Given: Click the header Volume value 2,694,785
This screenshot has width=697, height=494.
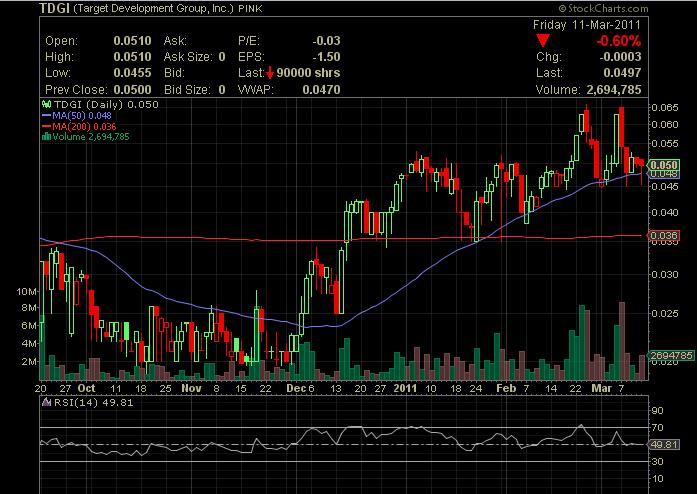Looking at the screenshot, I should click(614, 89).
